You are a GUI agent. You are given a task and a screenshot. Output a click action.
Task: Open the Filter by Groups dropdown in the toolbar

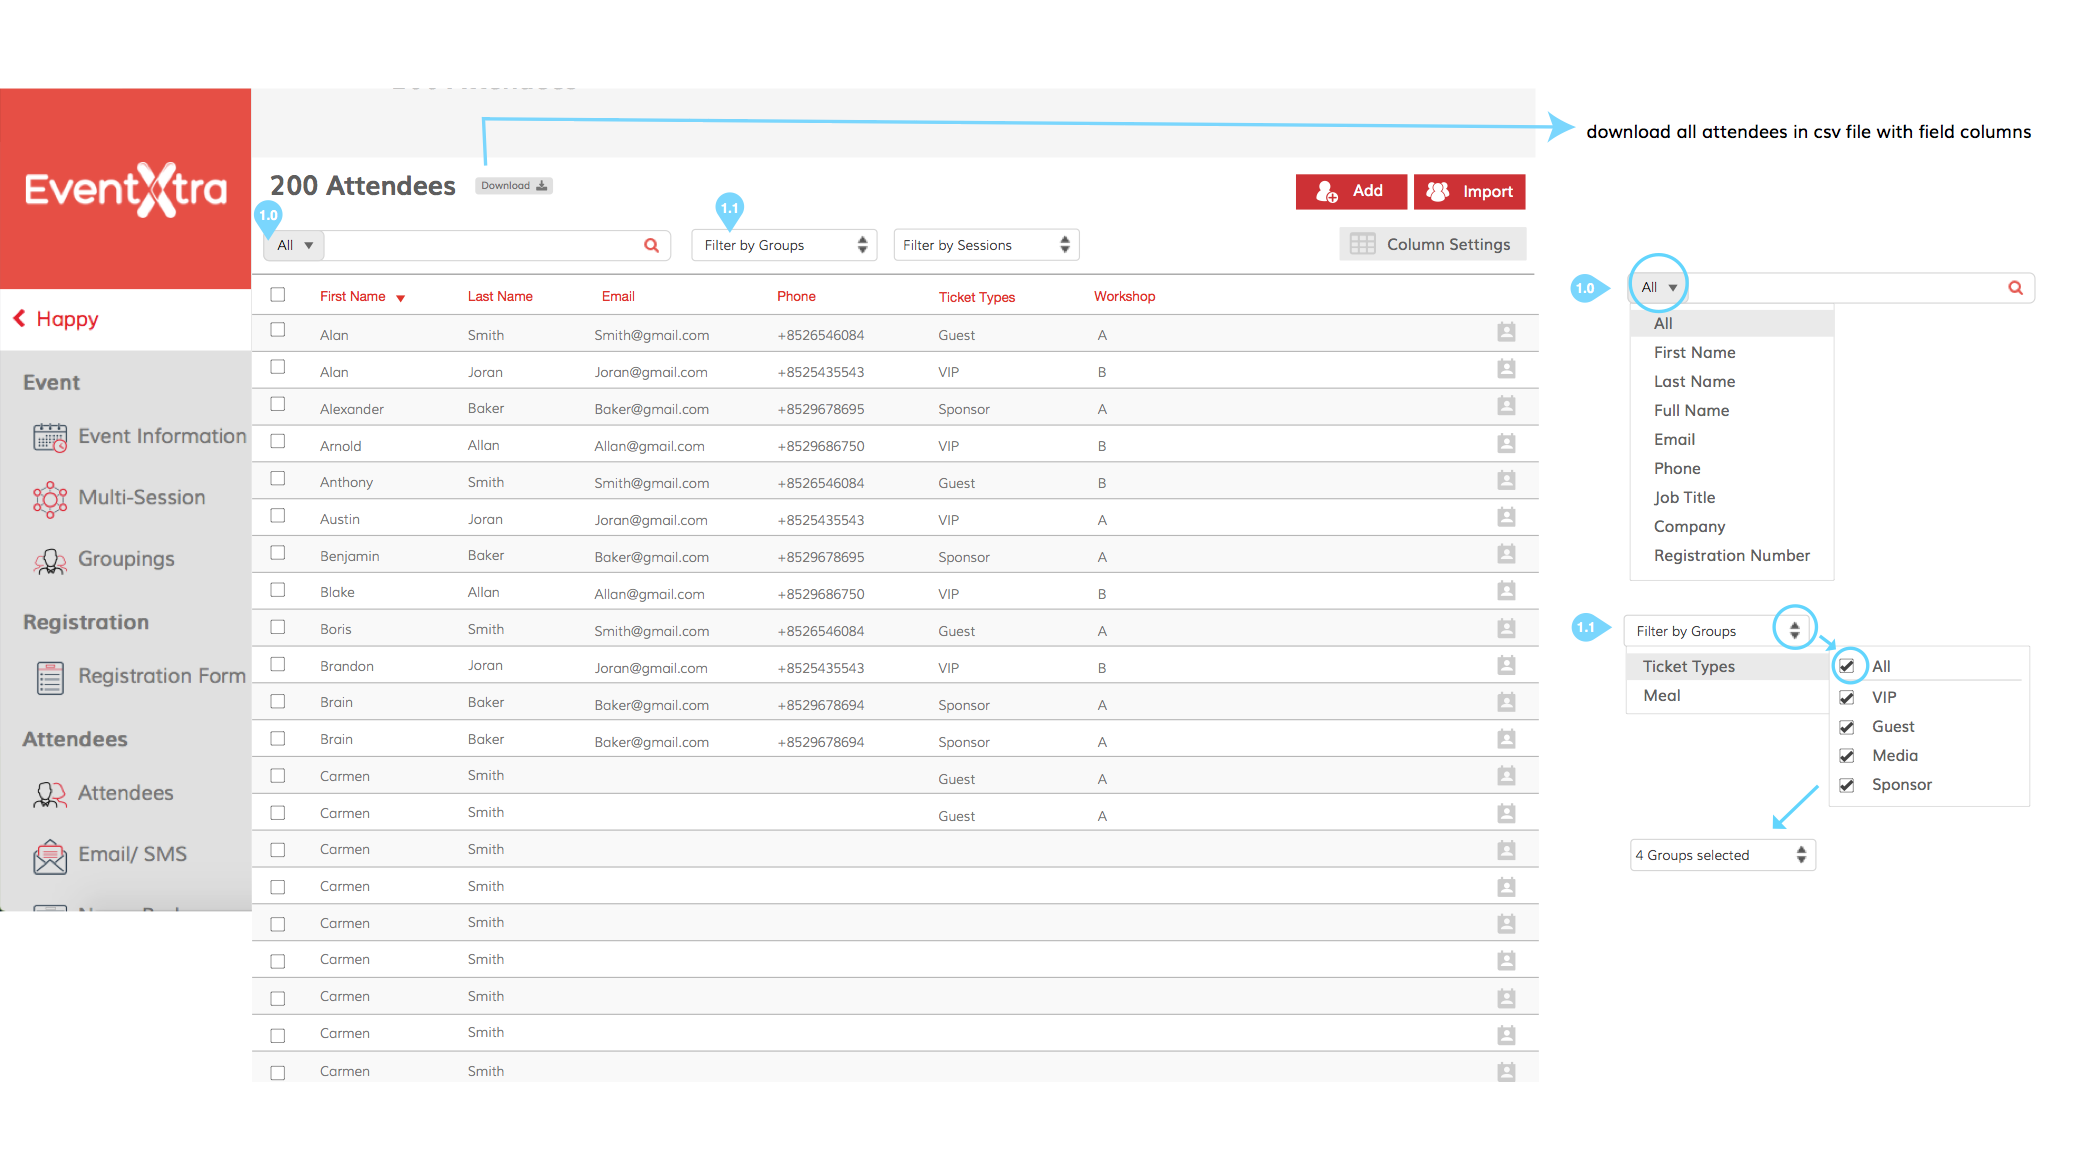(784, 245)
